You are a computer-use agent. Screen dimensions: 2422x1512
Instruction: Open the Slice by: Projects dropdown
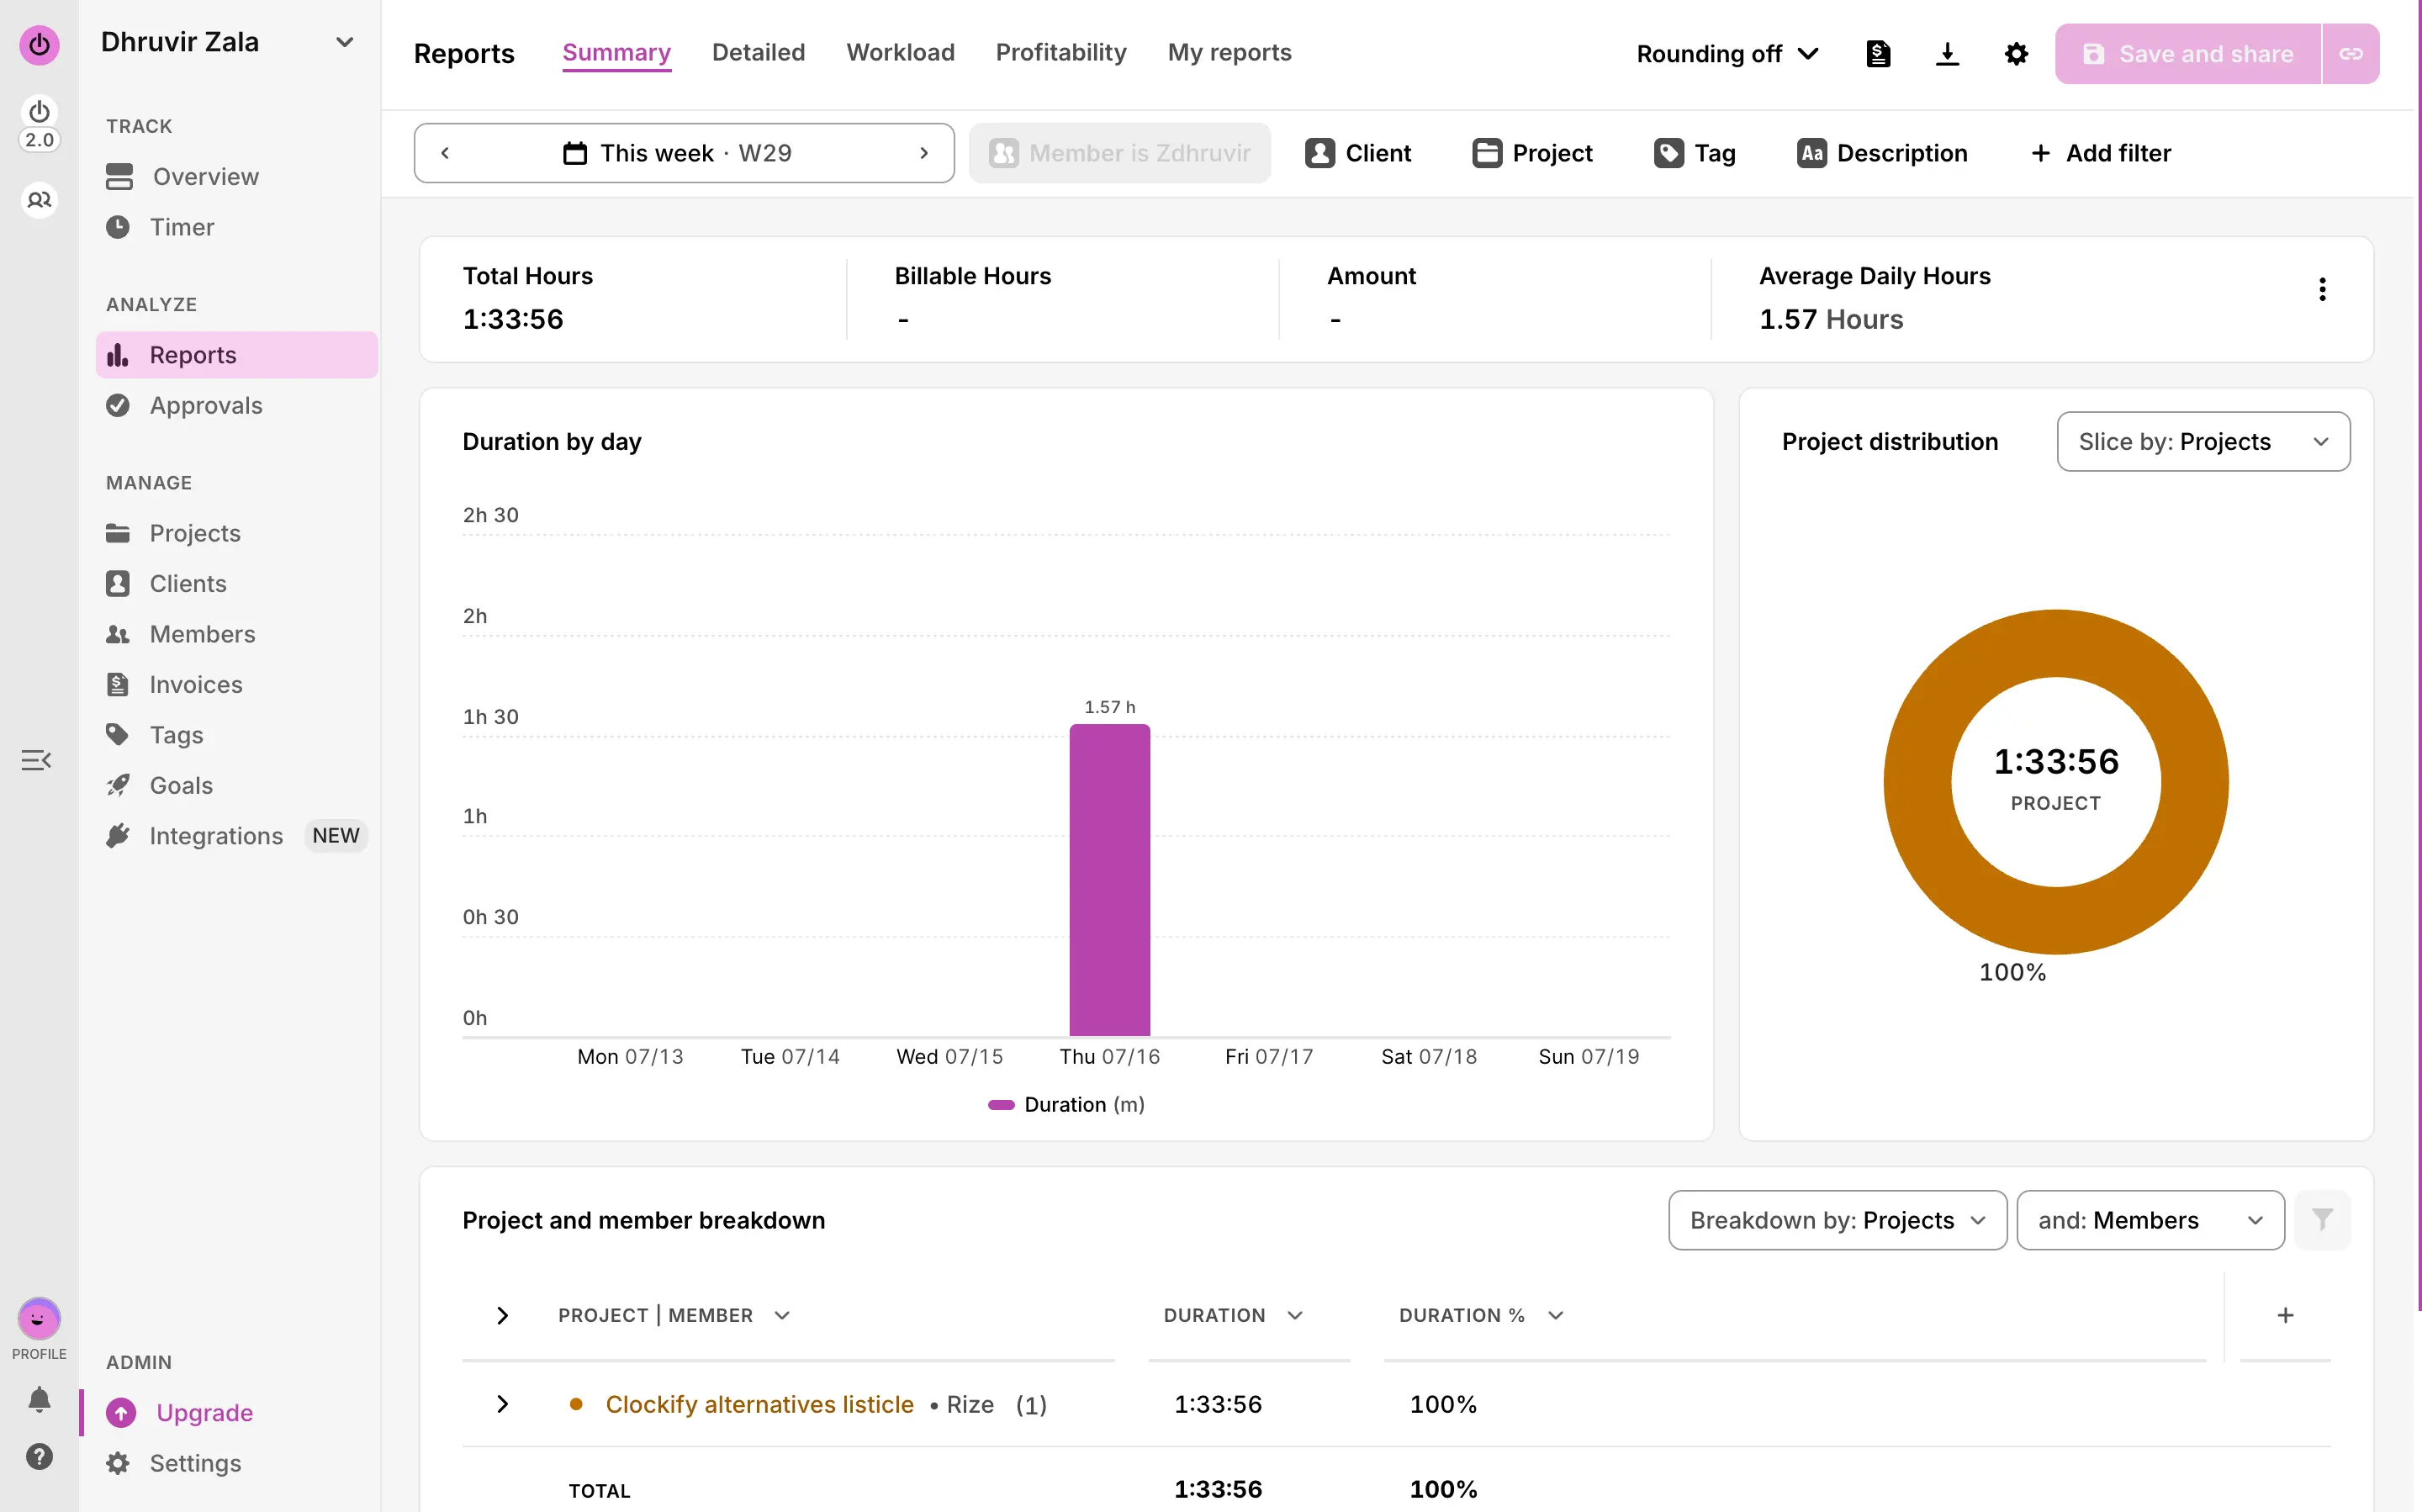click(2203, 442)
